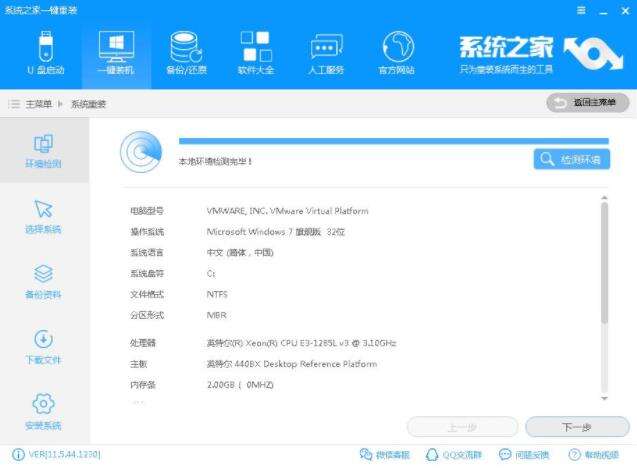Image resolution: width=637 pixels, height=470 pixels.
Task: Click the 440BX Desktop Reference Platform text
Action: coord(292,364)
